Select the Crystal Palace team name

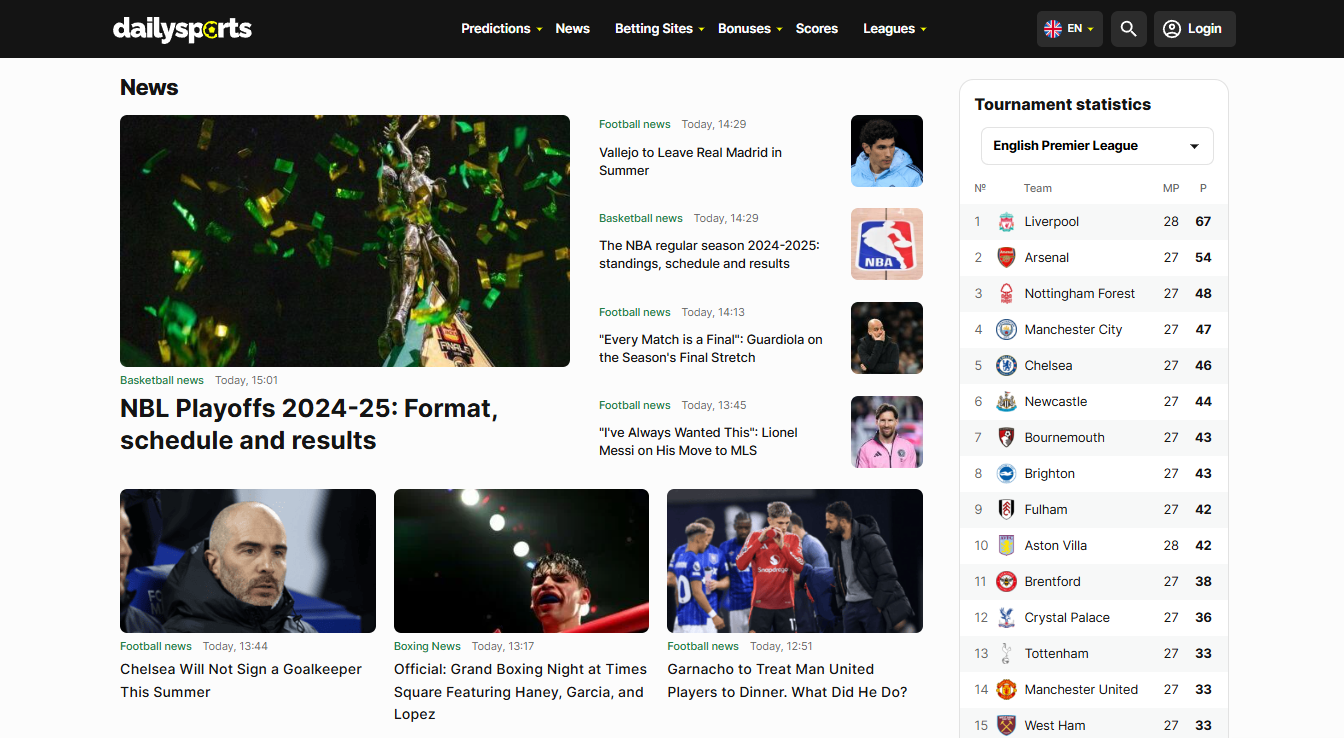(1067, 618)
